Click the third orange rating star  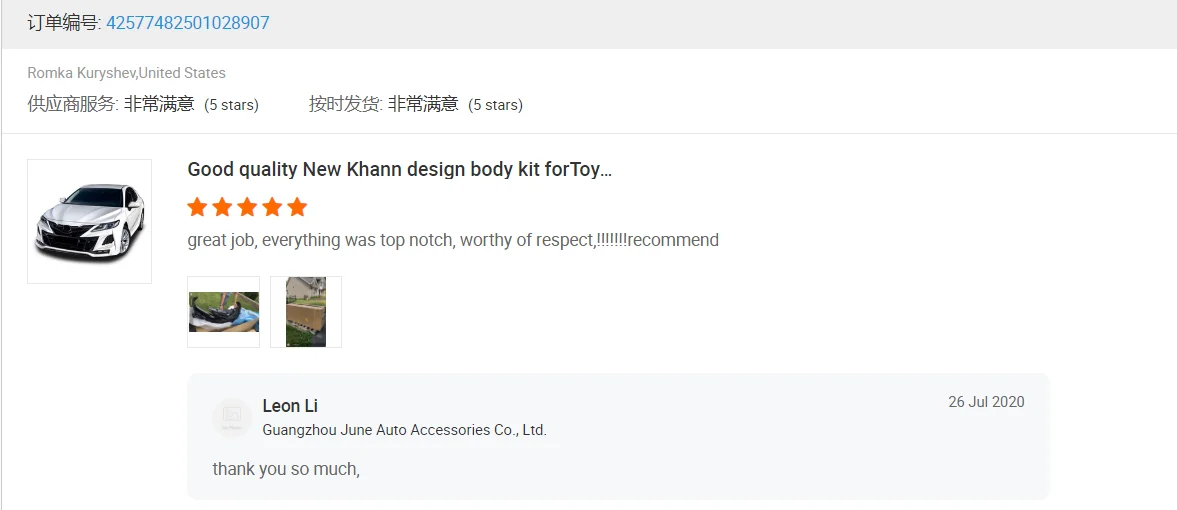click(247, 207)
